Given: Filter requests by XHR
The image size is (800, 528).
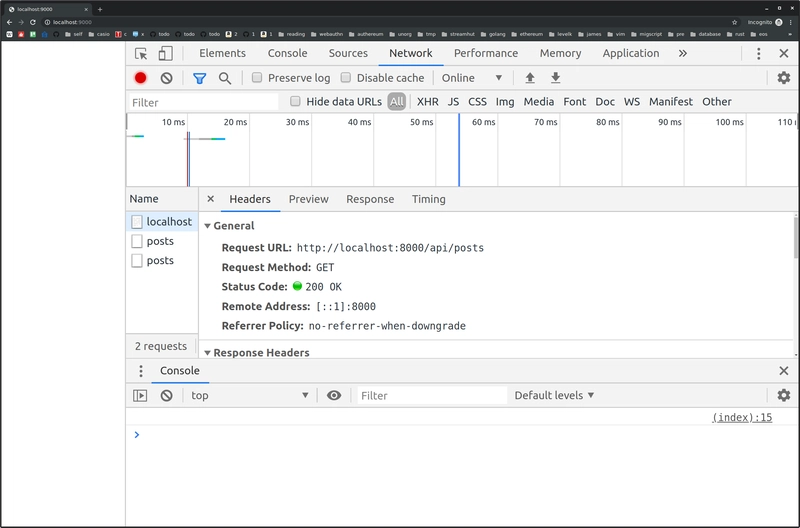Looking at the screenshot, I should pyautogui.click(x=428, y=102).
